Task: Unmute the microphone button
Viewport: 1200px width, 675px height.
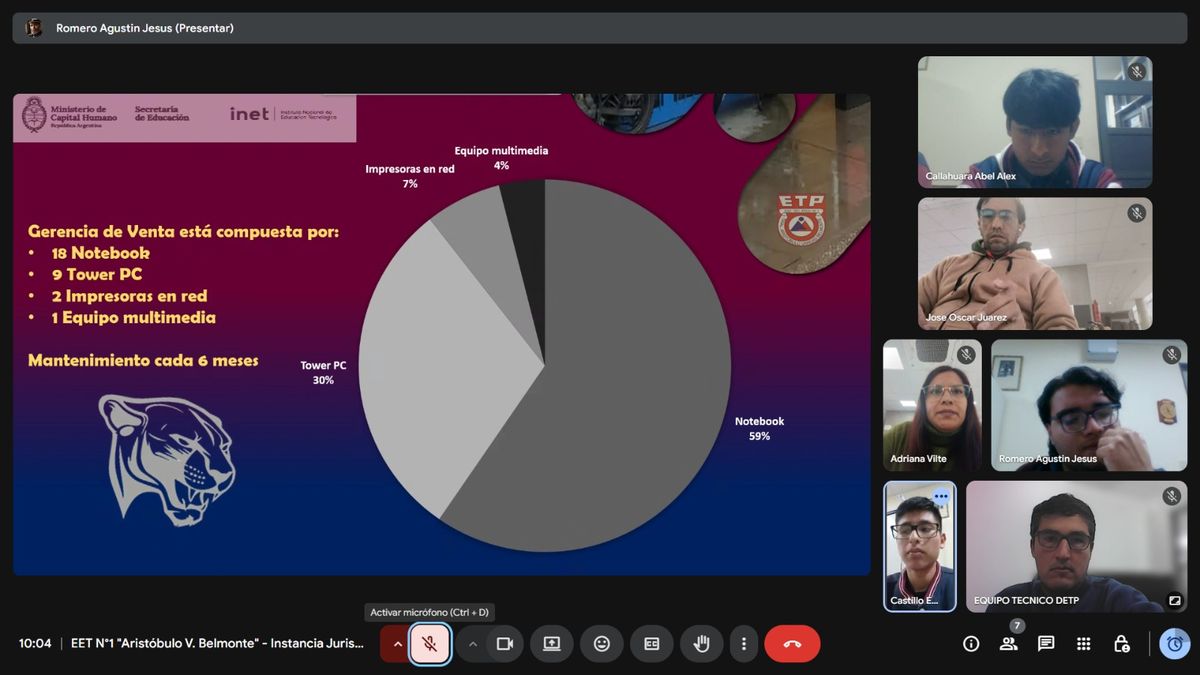Action: point(430,644)
